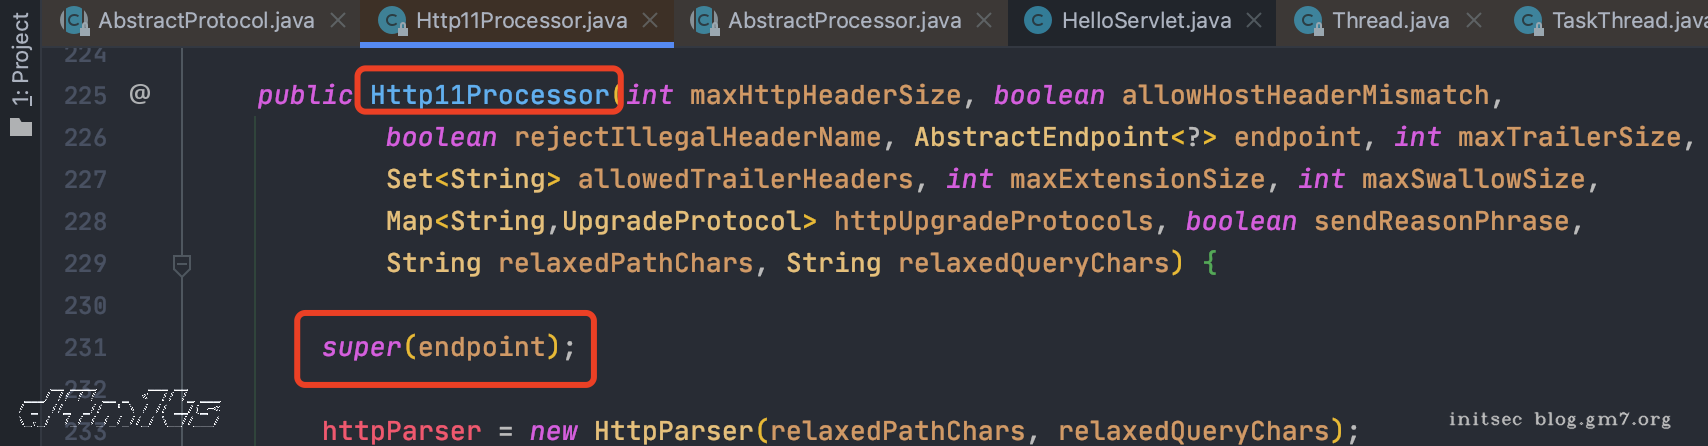The image size is (1708, 446).
Task: Click the class icon on Thread.java tab
Action: coord(1309,20)
